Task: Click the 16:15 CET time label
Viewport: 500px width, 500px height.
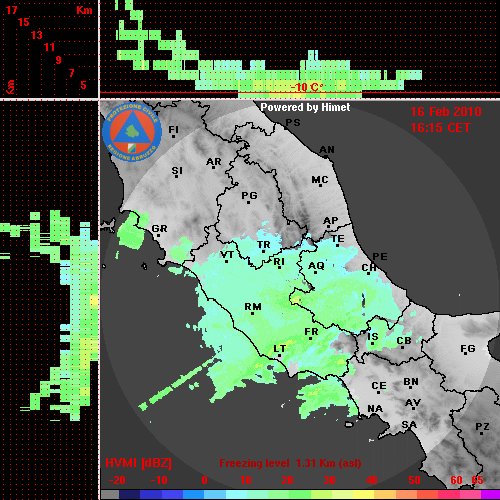Action: pyautogui.click(x=440, y=128)
